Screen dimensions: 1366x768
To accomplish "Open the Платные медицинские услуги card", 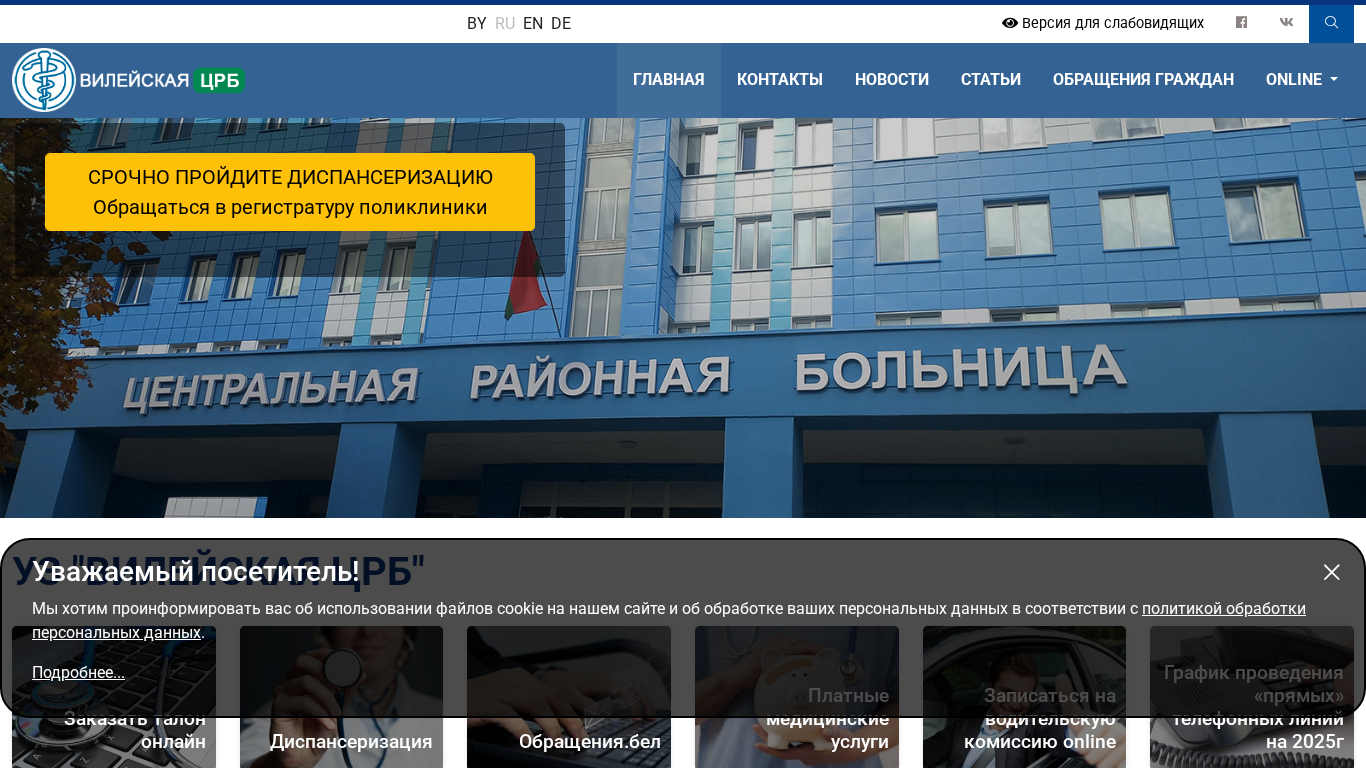I will point(797,697).
